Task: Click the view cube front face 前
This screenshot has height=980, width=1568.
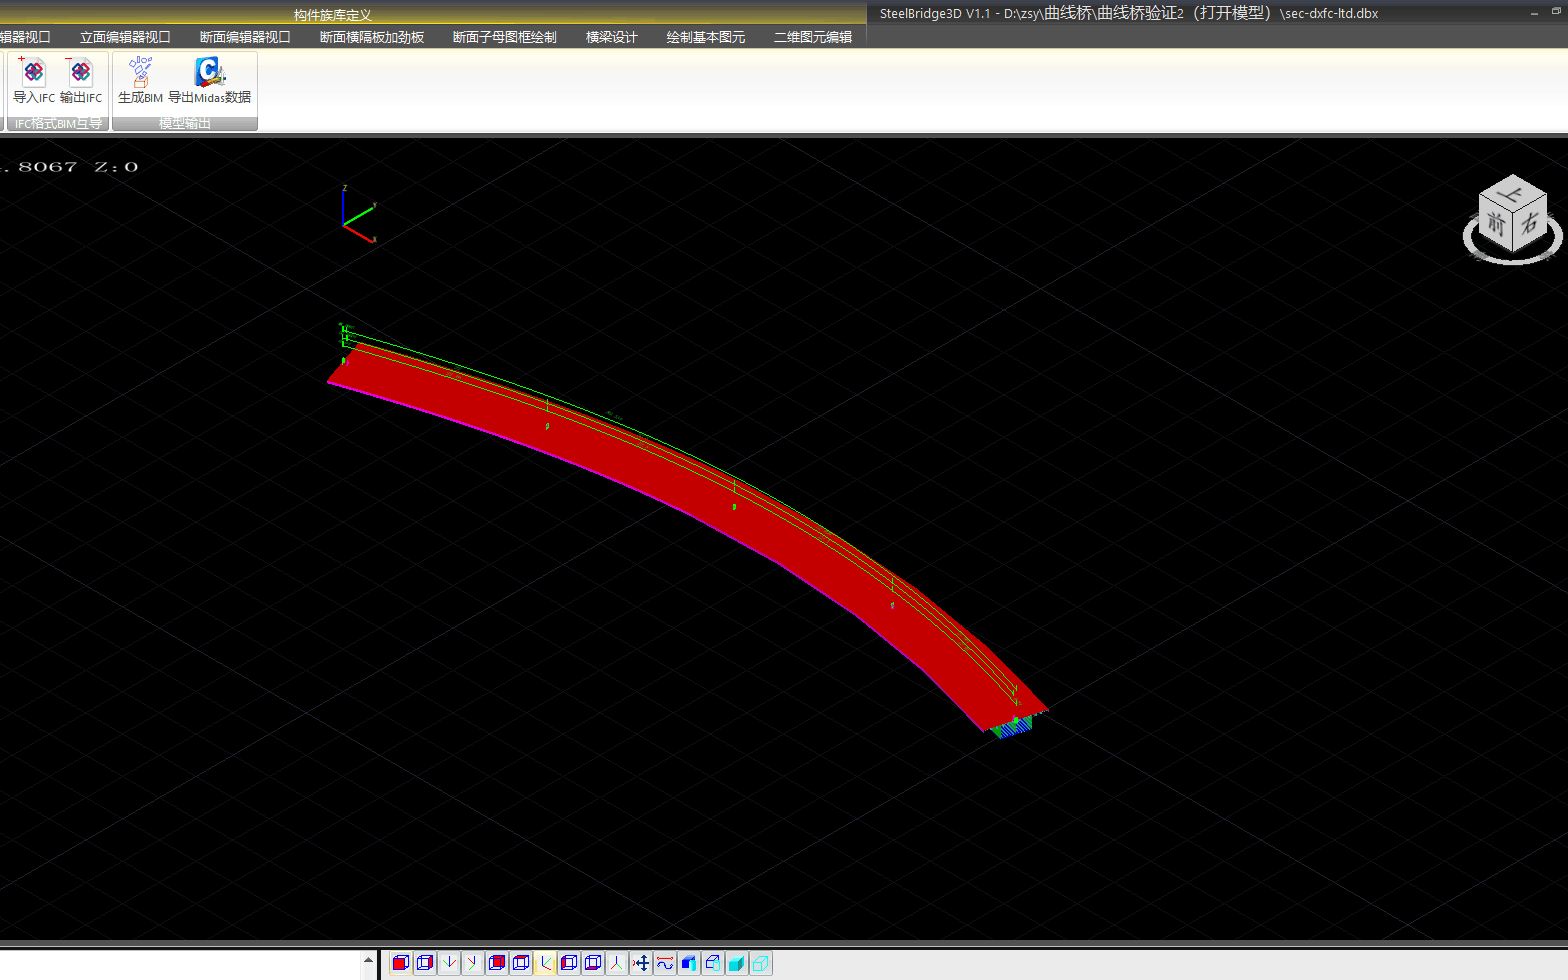Action: (x=1496, y=223)
